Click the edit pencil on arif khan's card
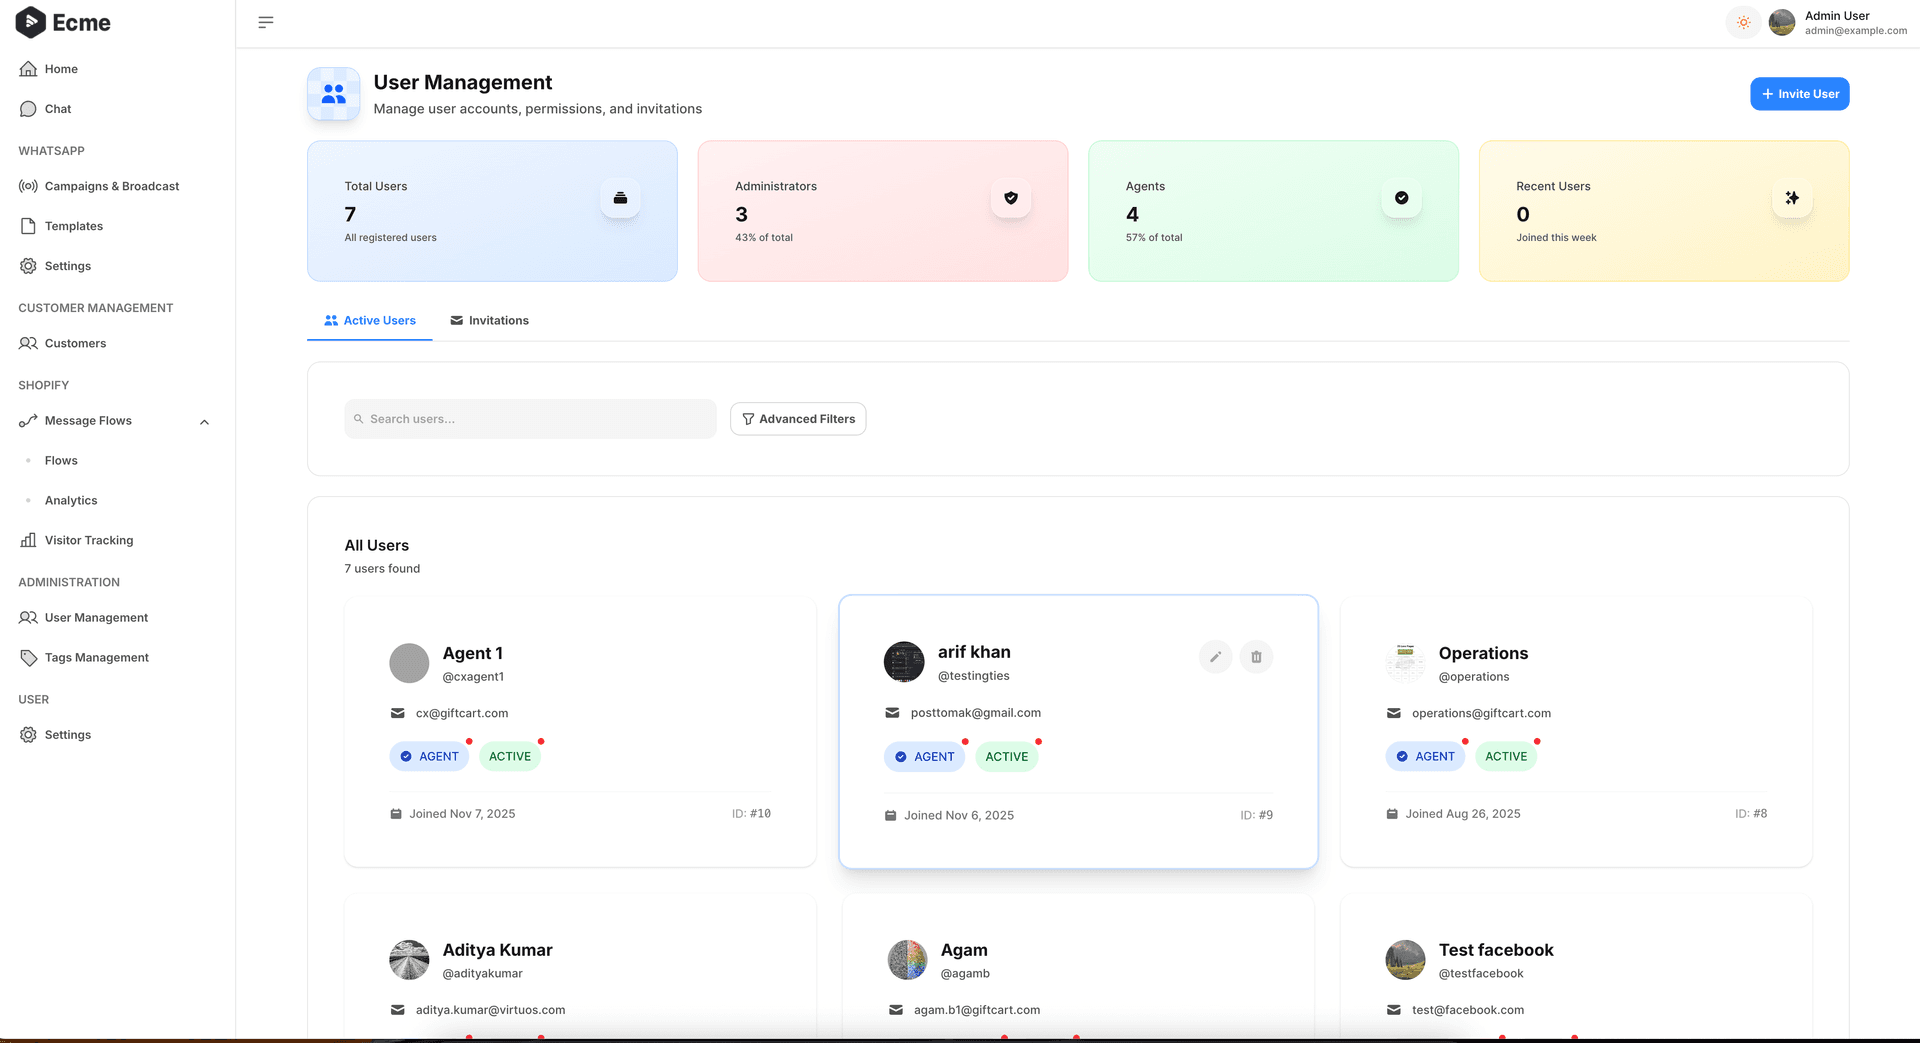Screen dimensions: 1920x1043 (x=1215, y=657)
